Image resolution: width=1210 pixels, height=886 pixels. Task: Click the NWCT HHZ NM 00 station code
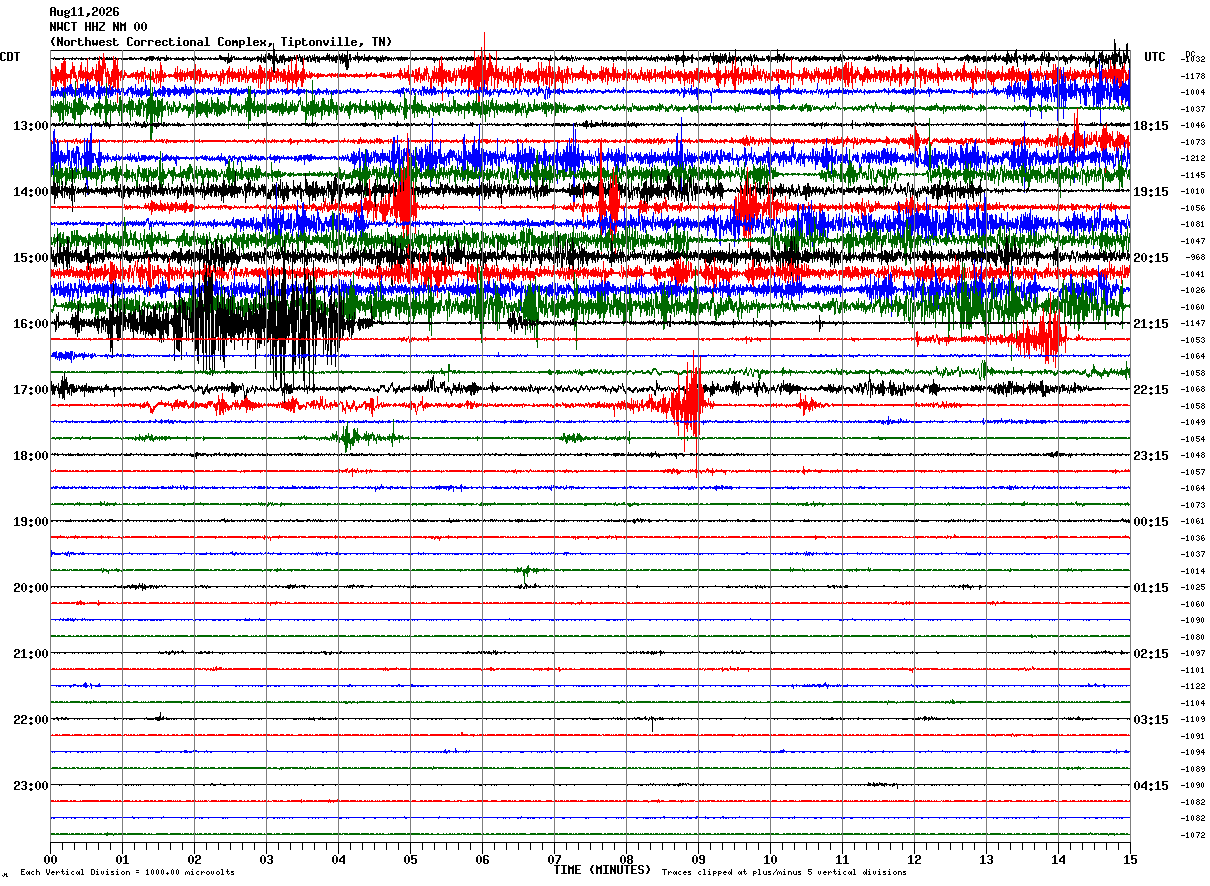coord(98,27)
